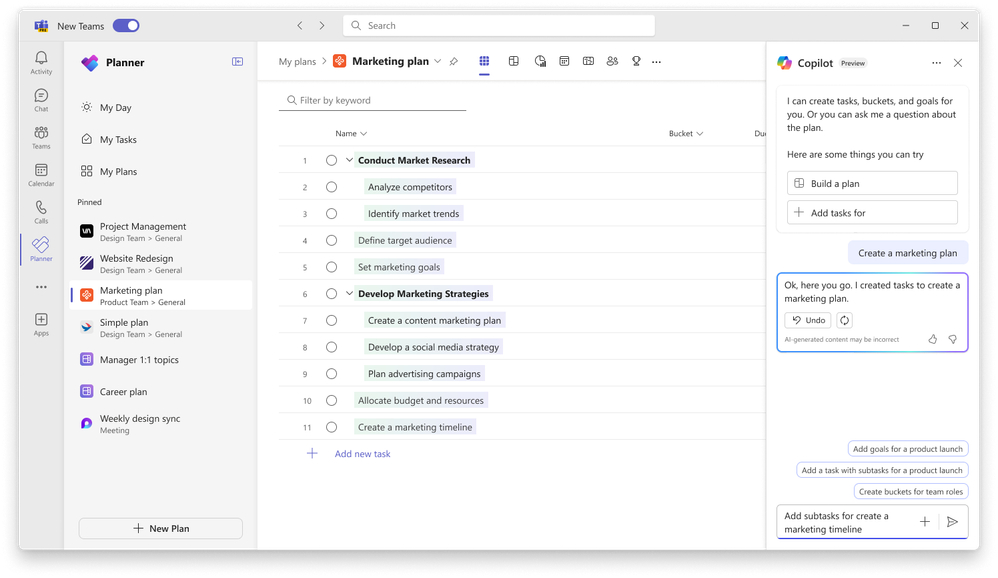Choose Create buckets for team roles
The image size is (998, 578).
[911, 491]
